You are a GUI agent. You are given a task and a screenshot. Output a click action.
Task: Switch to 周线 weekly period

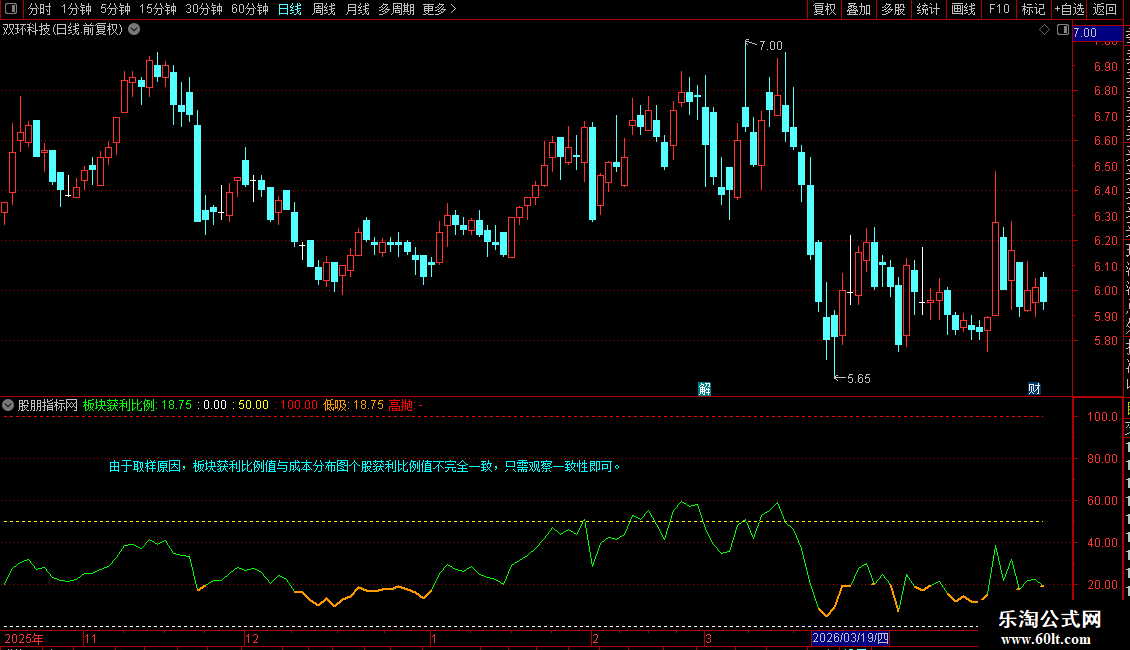(324, 9)
